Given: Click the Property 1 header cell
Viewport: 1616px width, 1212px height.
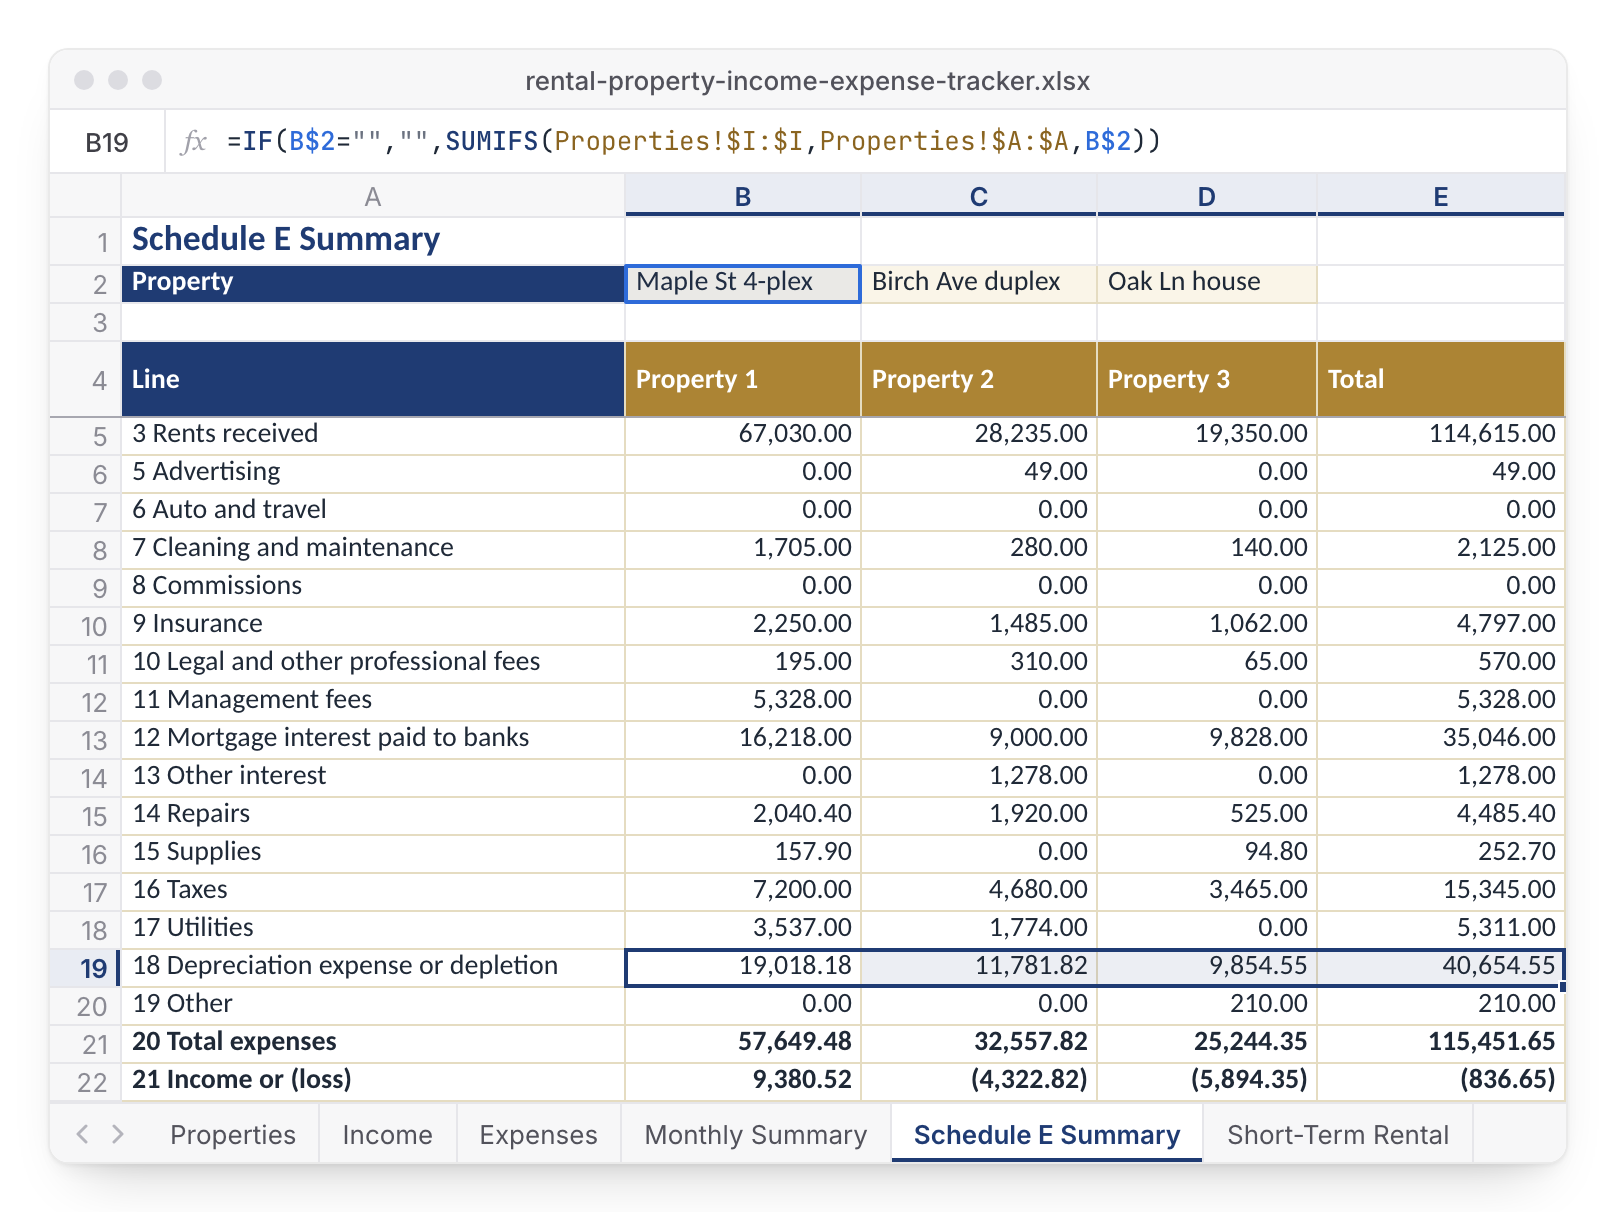Looking at the screenshot, I should 743,379.
